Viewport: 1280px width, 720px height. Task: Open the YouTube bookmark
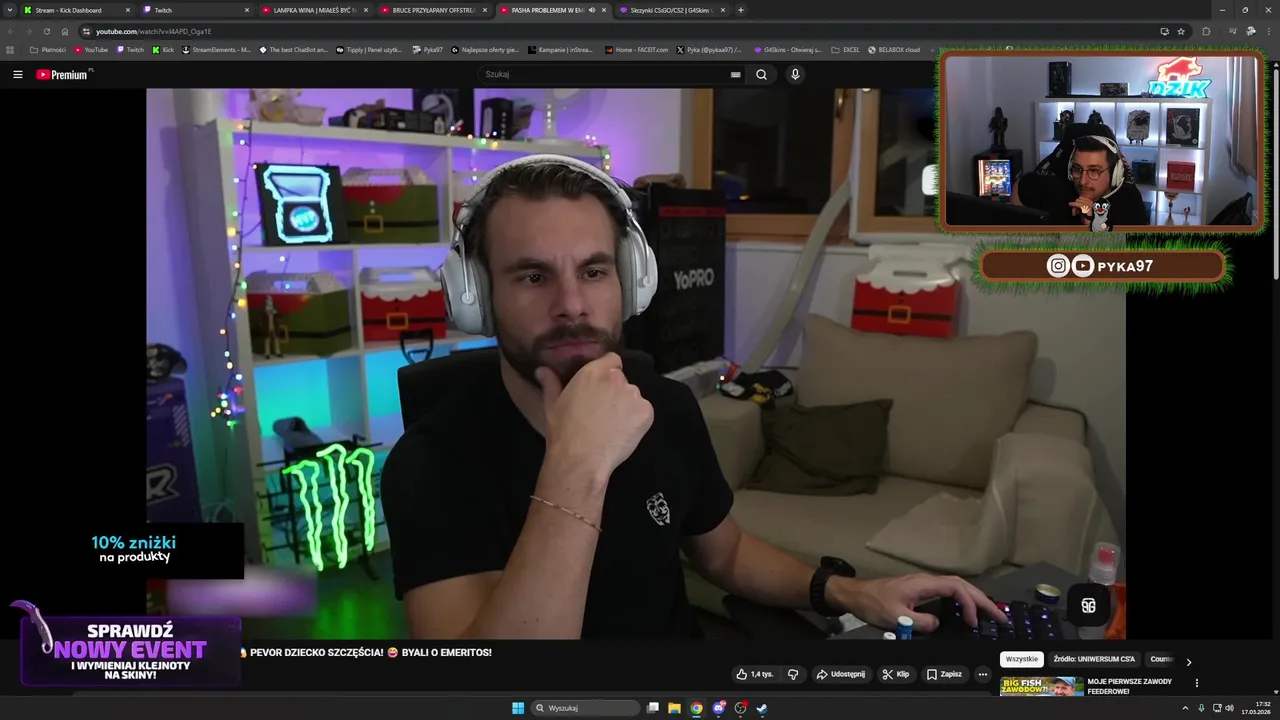[x=91, y=49]
